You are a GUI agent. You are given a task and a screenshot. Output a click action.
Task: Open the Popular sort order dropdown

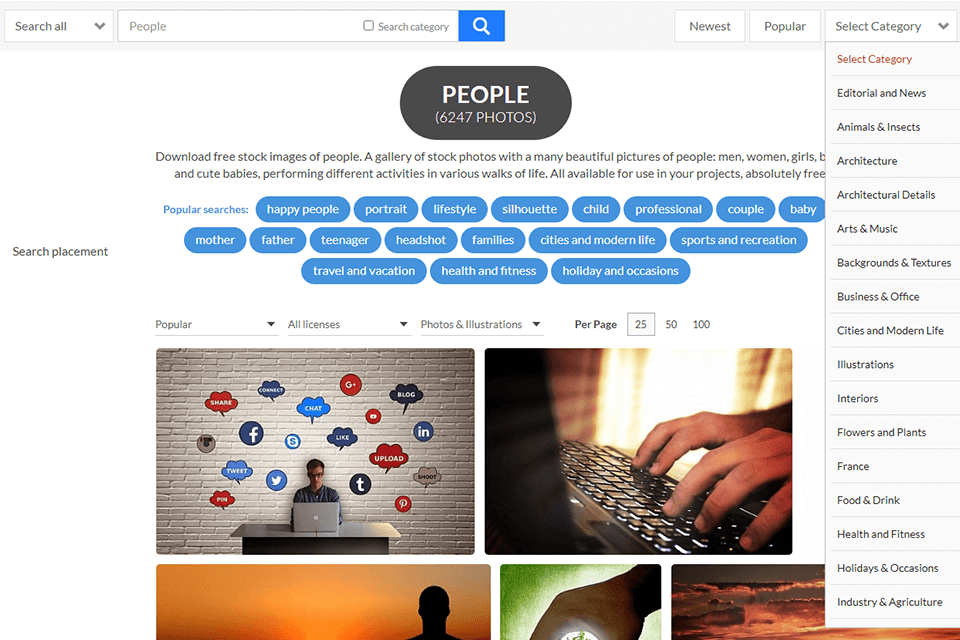(x=216, y=325)
